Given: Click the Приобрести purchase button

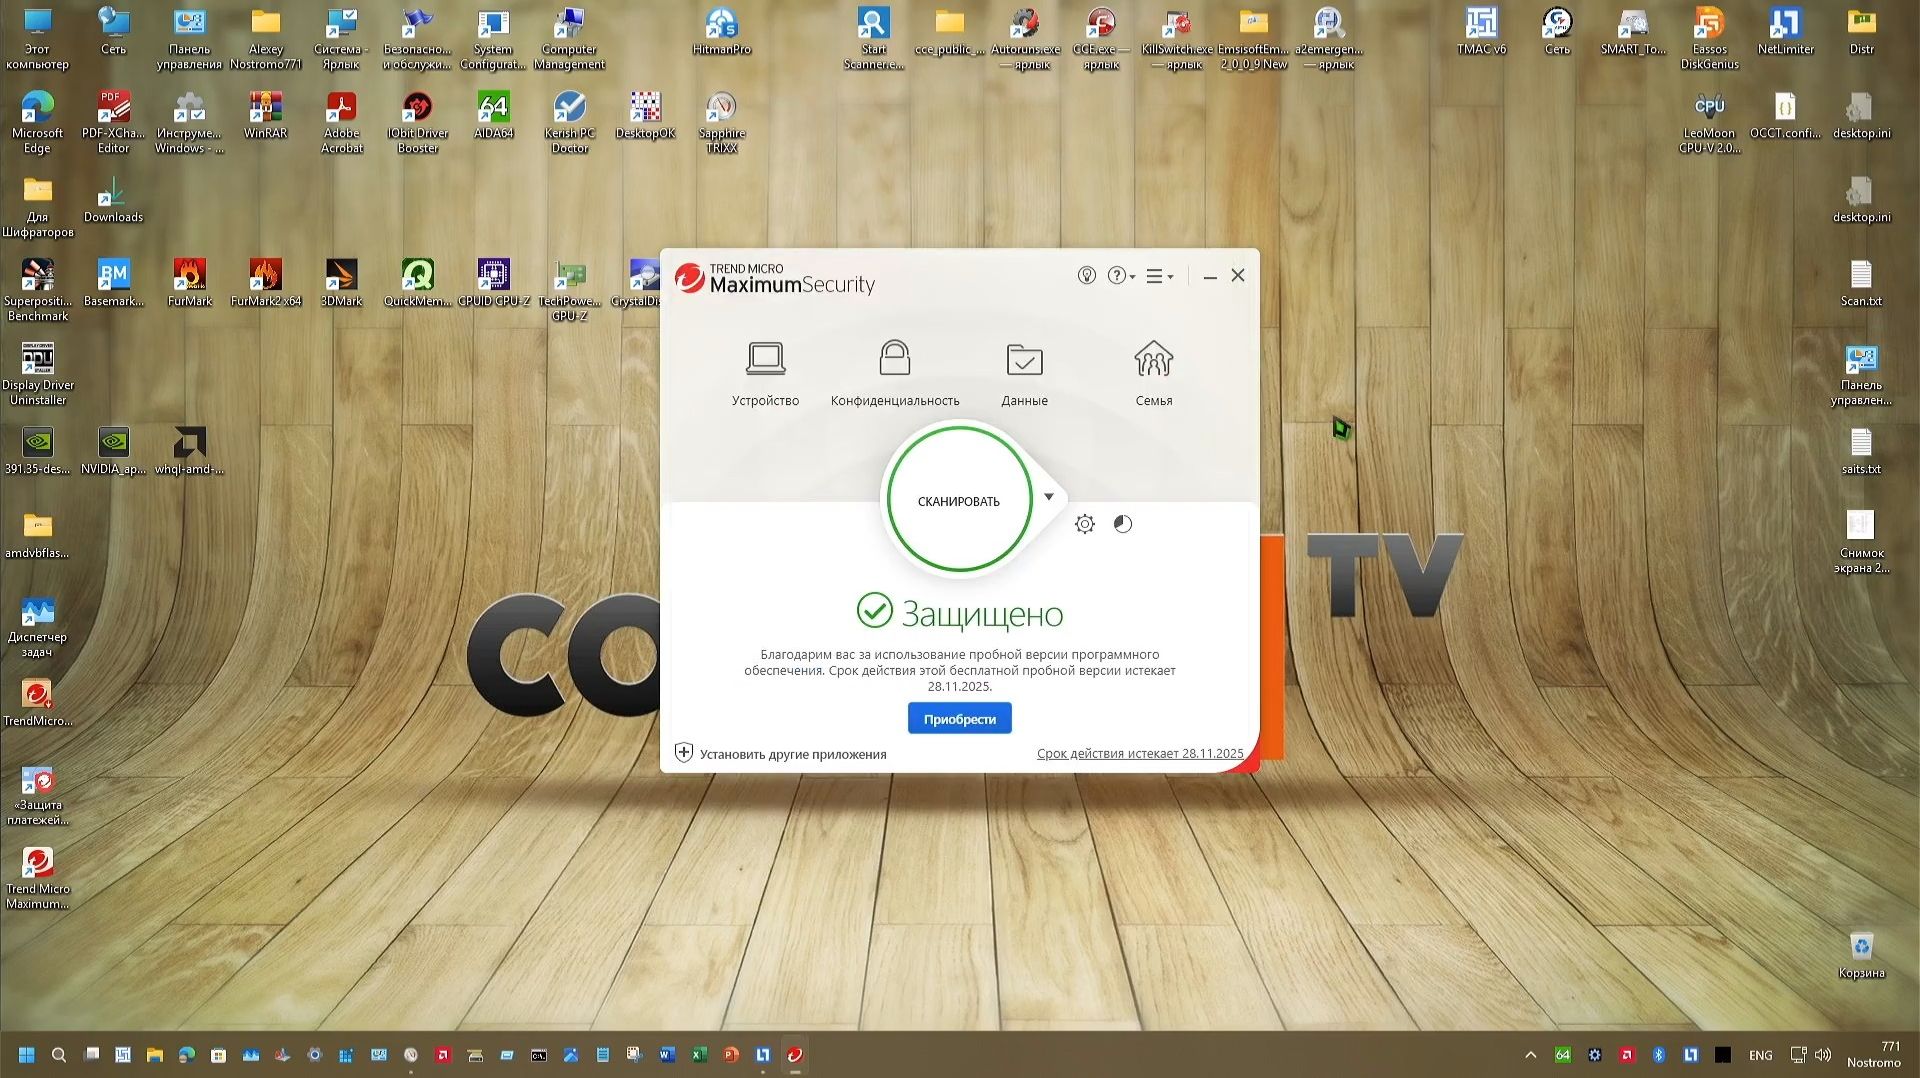Looking at the screenshot, I should coord(959,719).
